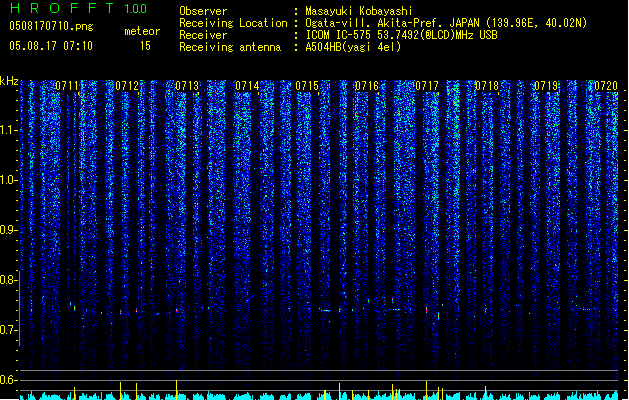
Task: Click observer name Masayuki Kobayashi
Action: pyautogui.click(x=359, y=11)
